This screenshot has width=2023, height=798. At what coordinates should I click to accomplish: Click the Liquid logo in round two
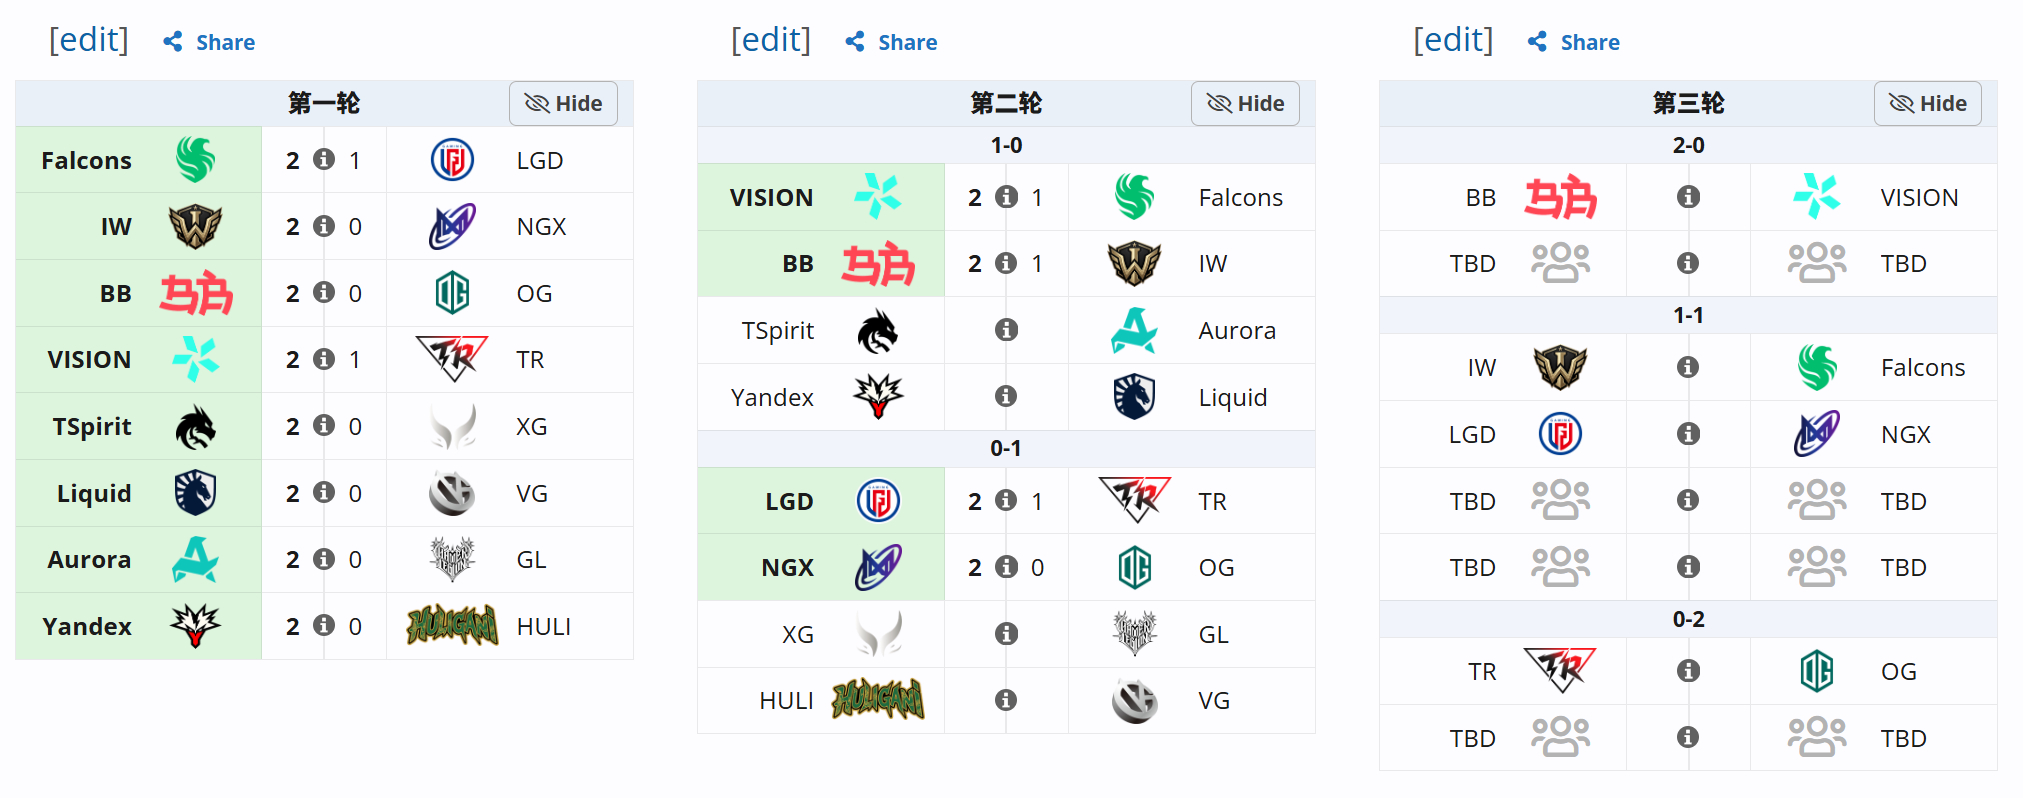1134,397
